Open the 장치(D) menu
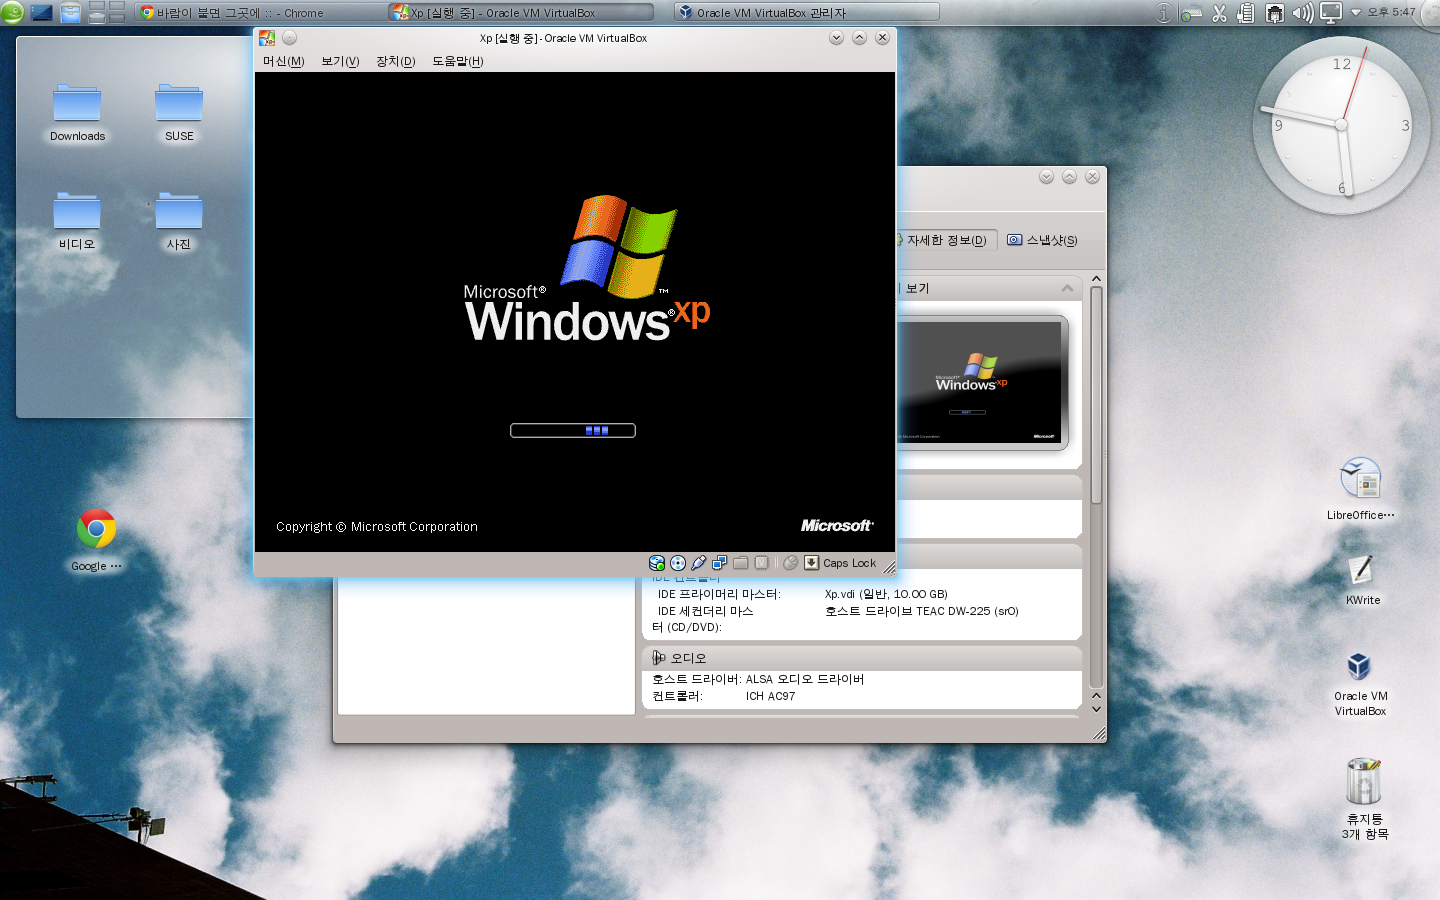Image resolution: width=1440 pixels, height=900 pixels. [395, 61]
